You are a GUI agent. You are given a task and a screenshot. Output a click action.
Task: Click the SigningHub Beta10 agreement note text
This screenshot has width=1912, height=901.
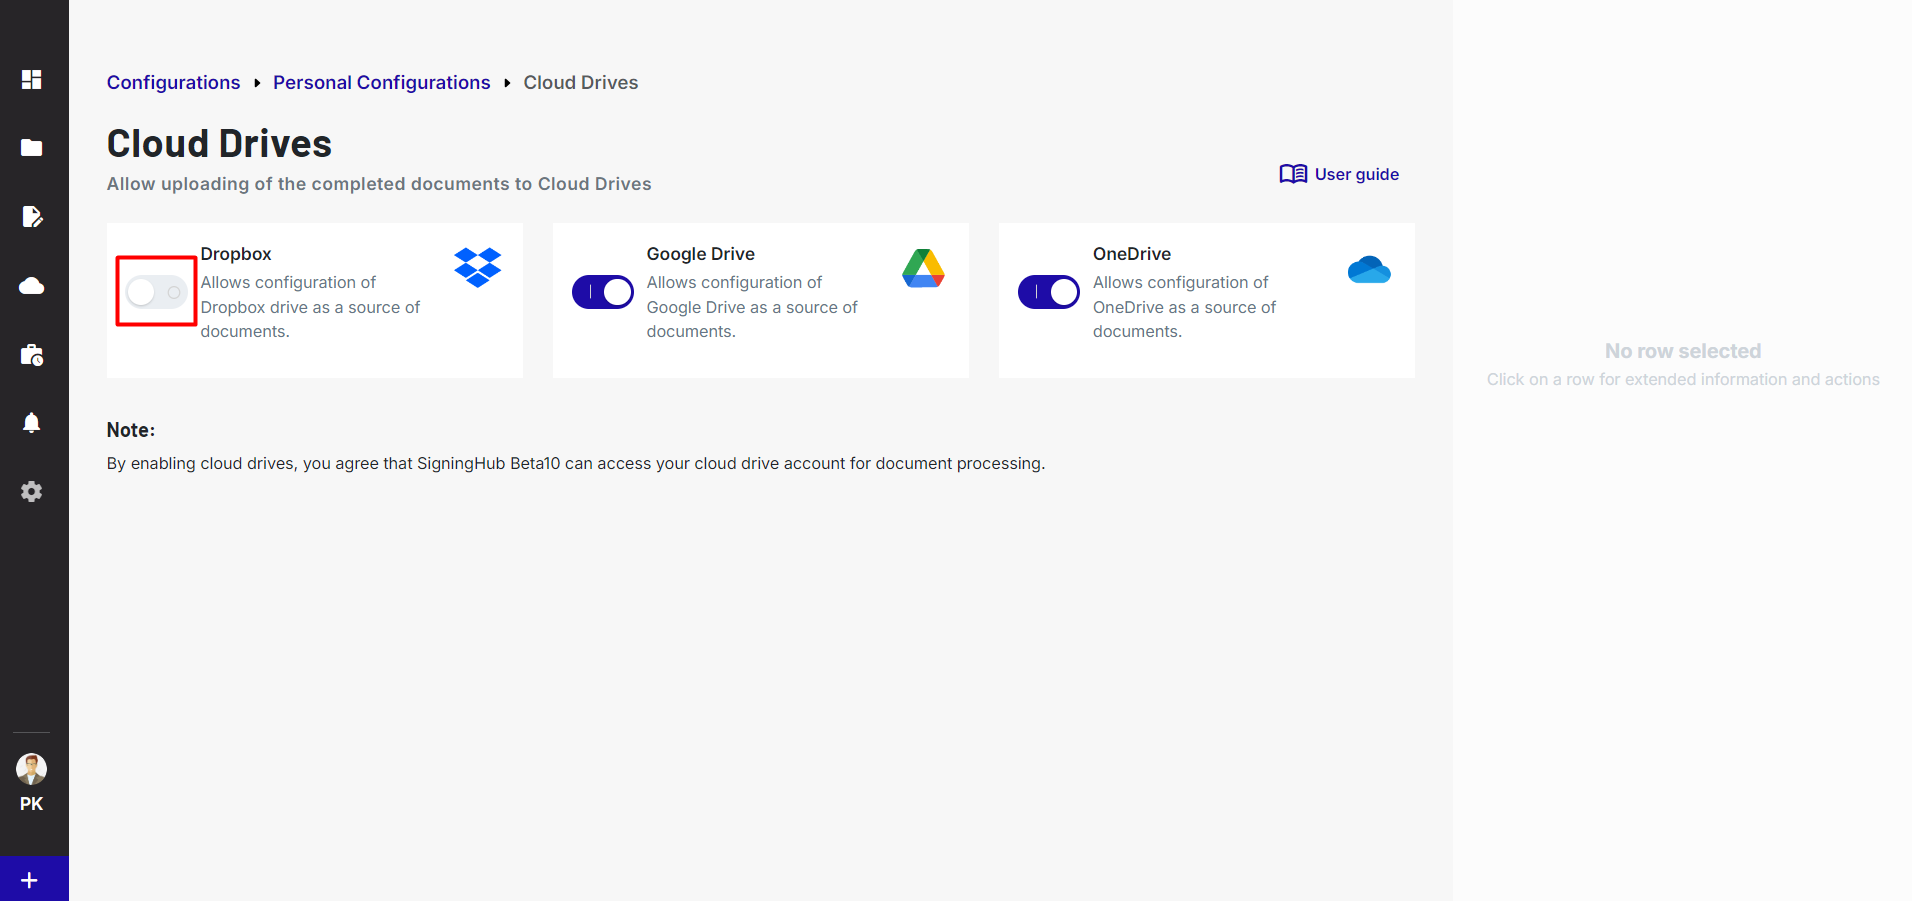pyautogui.click(x=576, y=463)
